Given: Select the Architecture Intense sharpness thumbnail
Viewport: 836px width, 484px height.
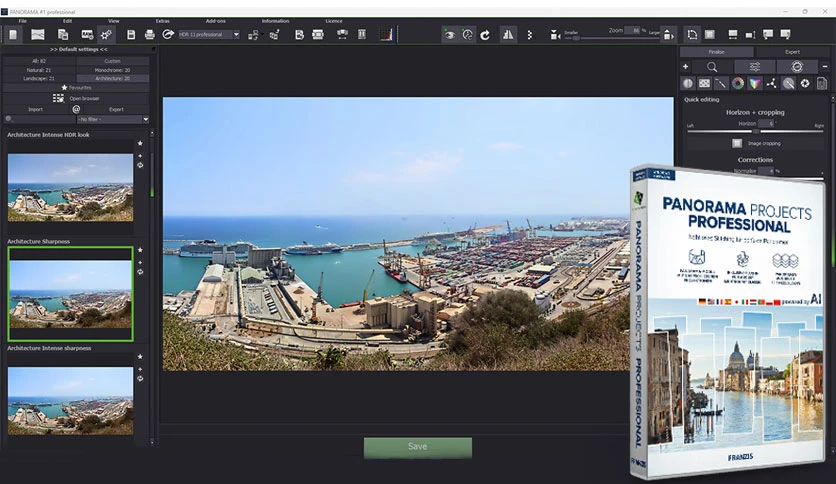Looking at the screenshot, I should pos(70,400).
